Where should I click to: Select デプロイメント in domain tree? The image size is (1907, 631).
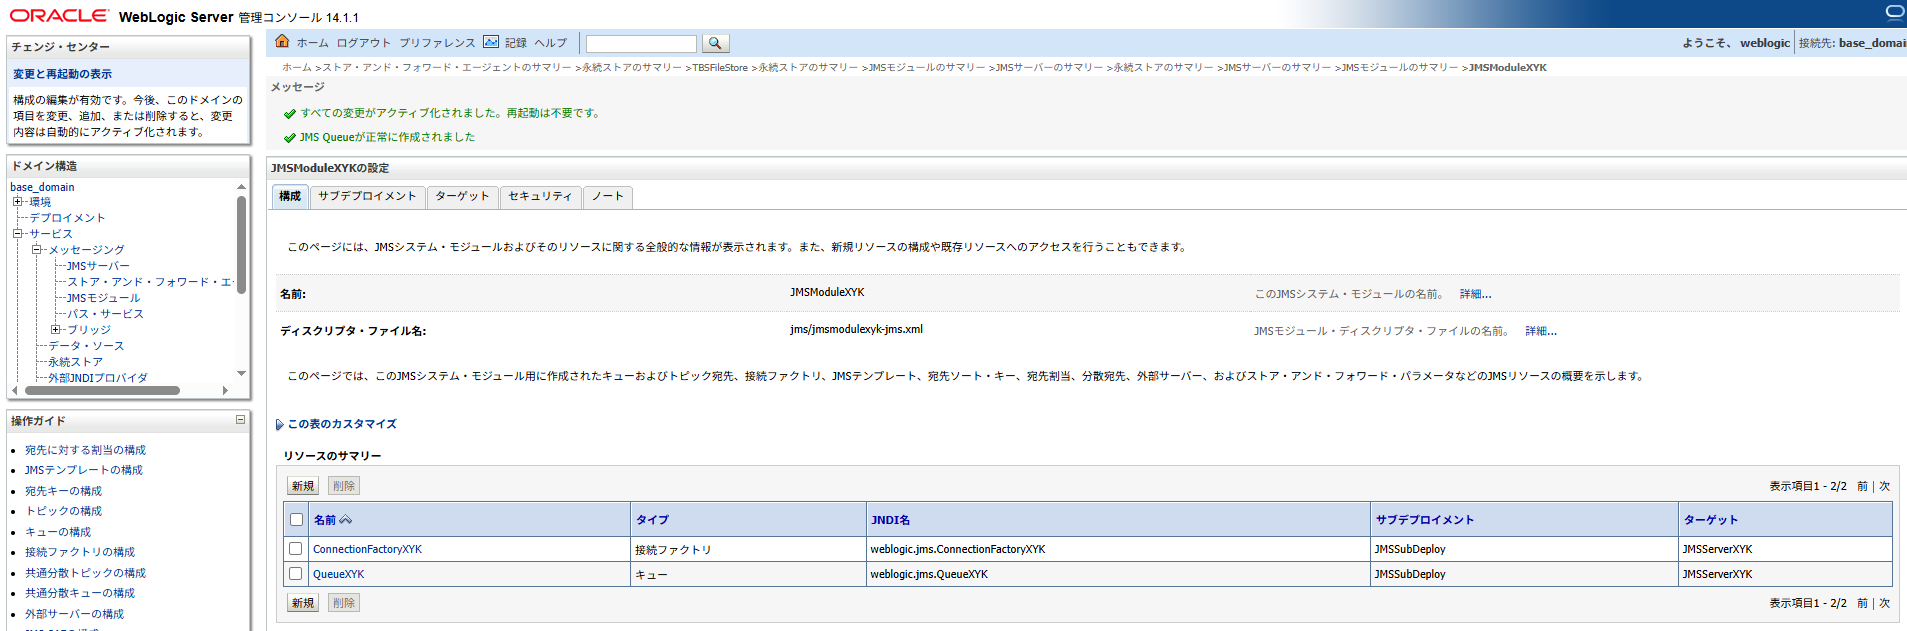click(x=67, y=218)
